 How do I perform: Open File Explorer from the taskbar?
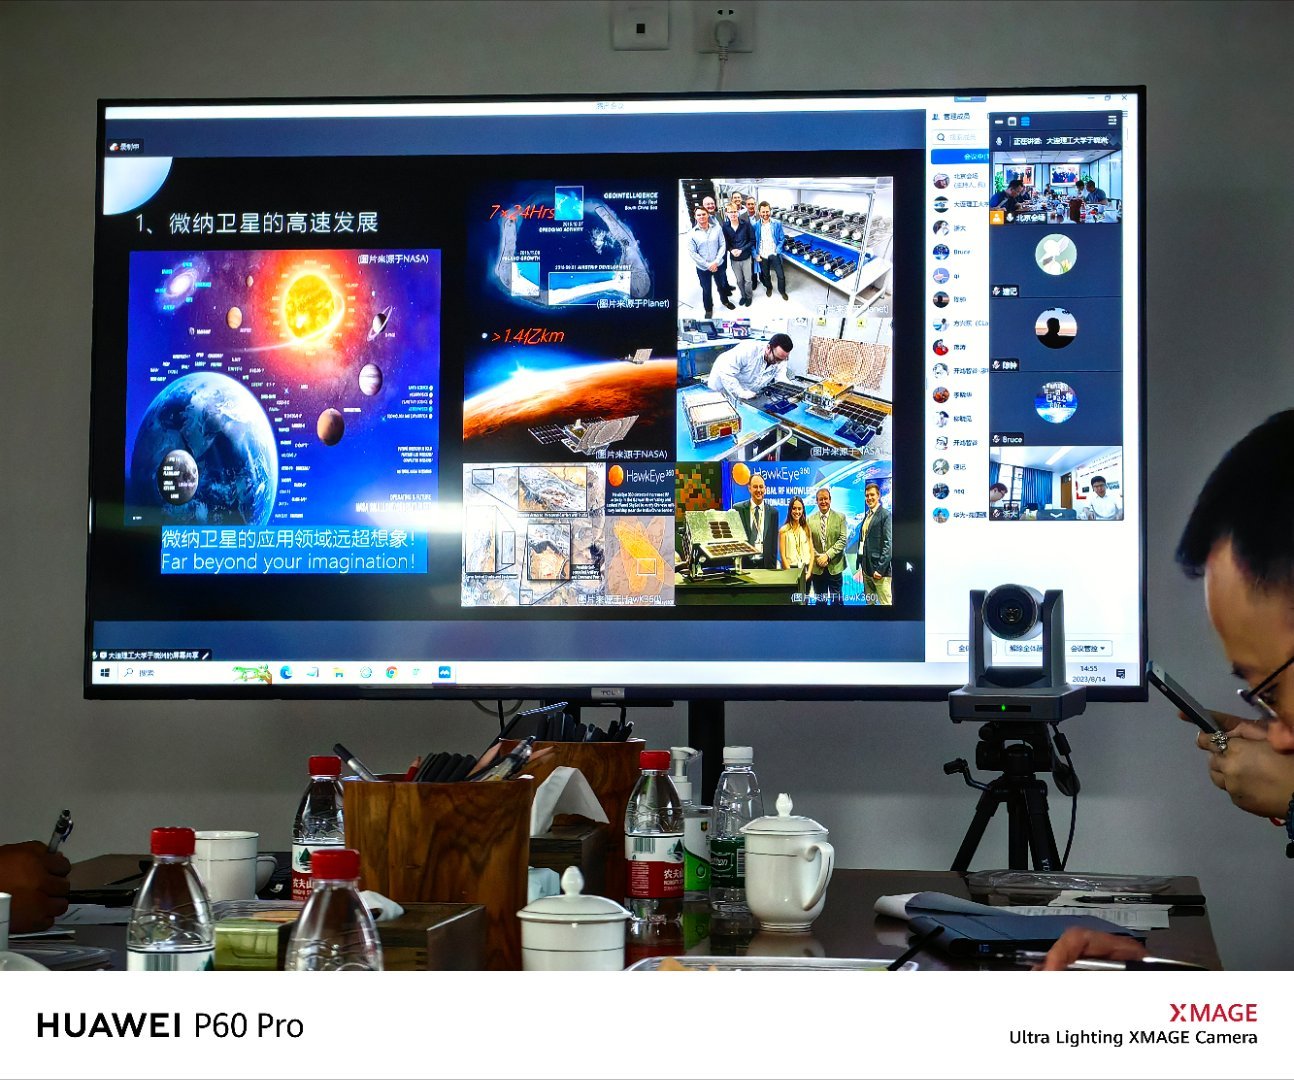point(339,672)
